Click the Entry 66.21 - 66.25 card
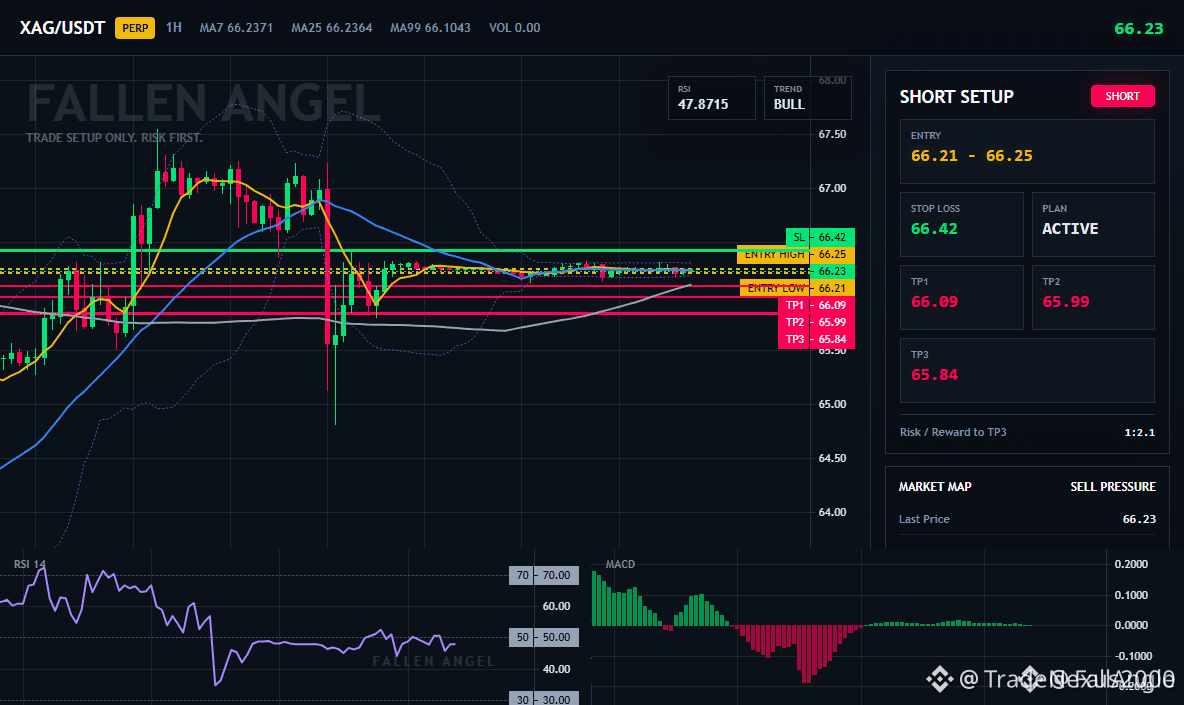 coord(1027,151)
